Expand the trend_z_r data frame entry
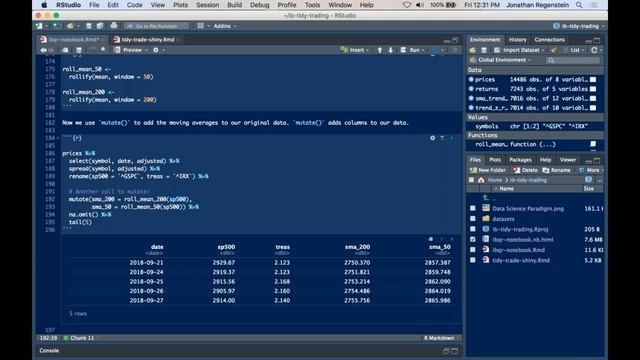Image resolution: width=640 pixels, height=360 pixels. tap(471, 108)
